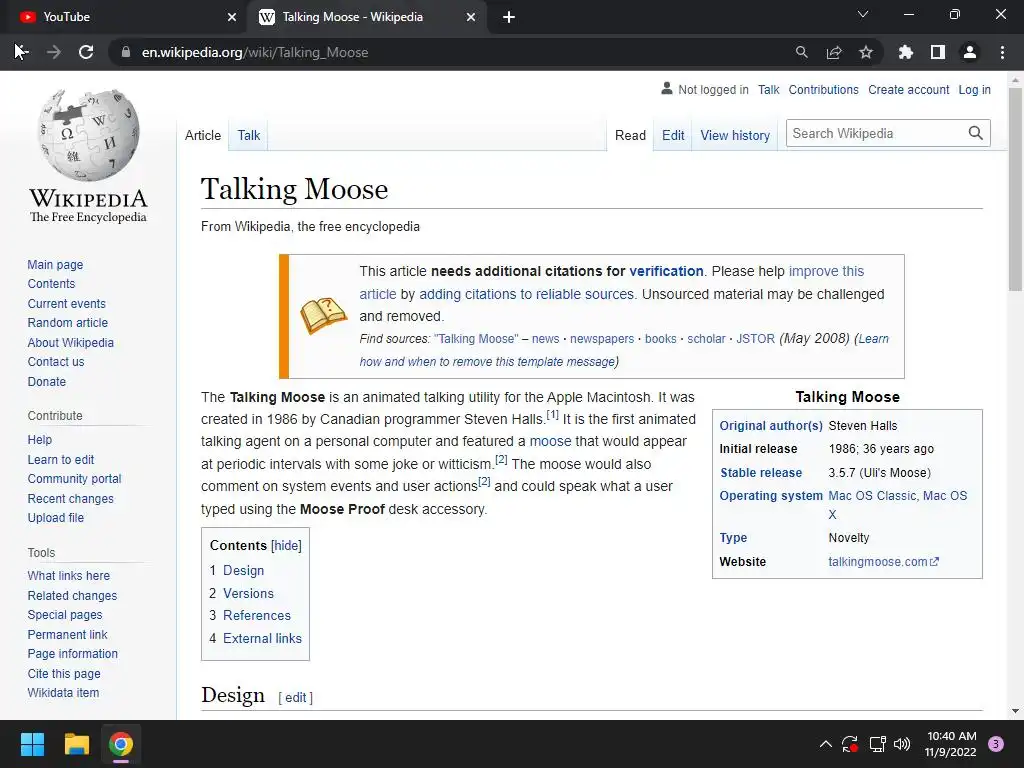The height and width of the screenshot is (768, 1024).
Task: Click the citation book icon in the notice
Action: coord(323,316)
